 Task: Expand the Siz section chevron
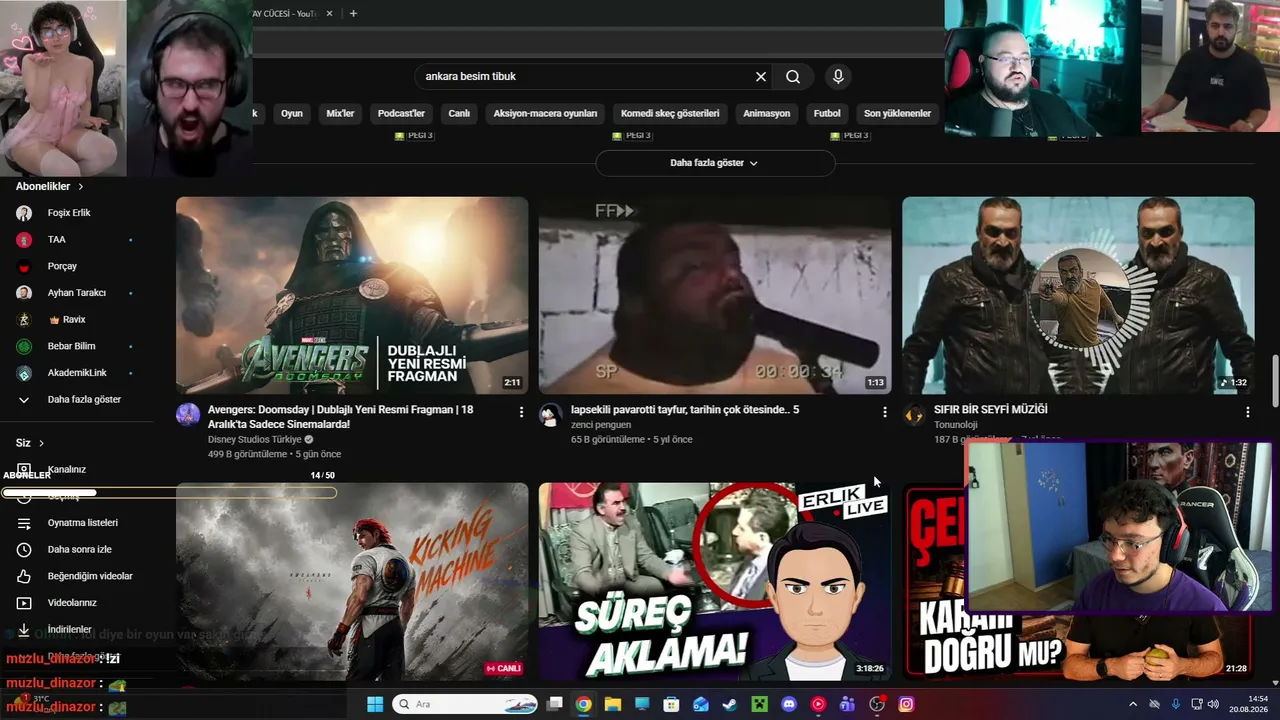(x=41, y=443)
